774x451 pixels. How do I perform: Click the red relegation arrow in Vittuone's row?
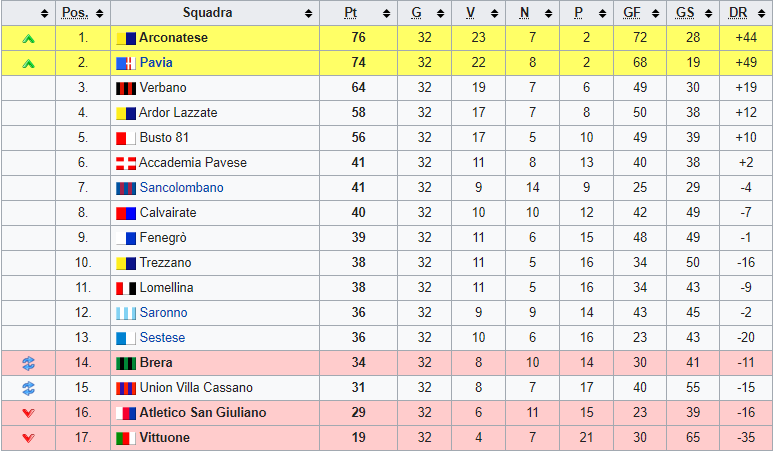coord(29,438)
